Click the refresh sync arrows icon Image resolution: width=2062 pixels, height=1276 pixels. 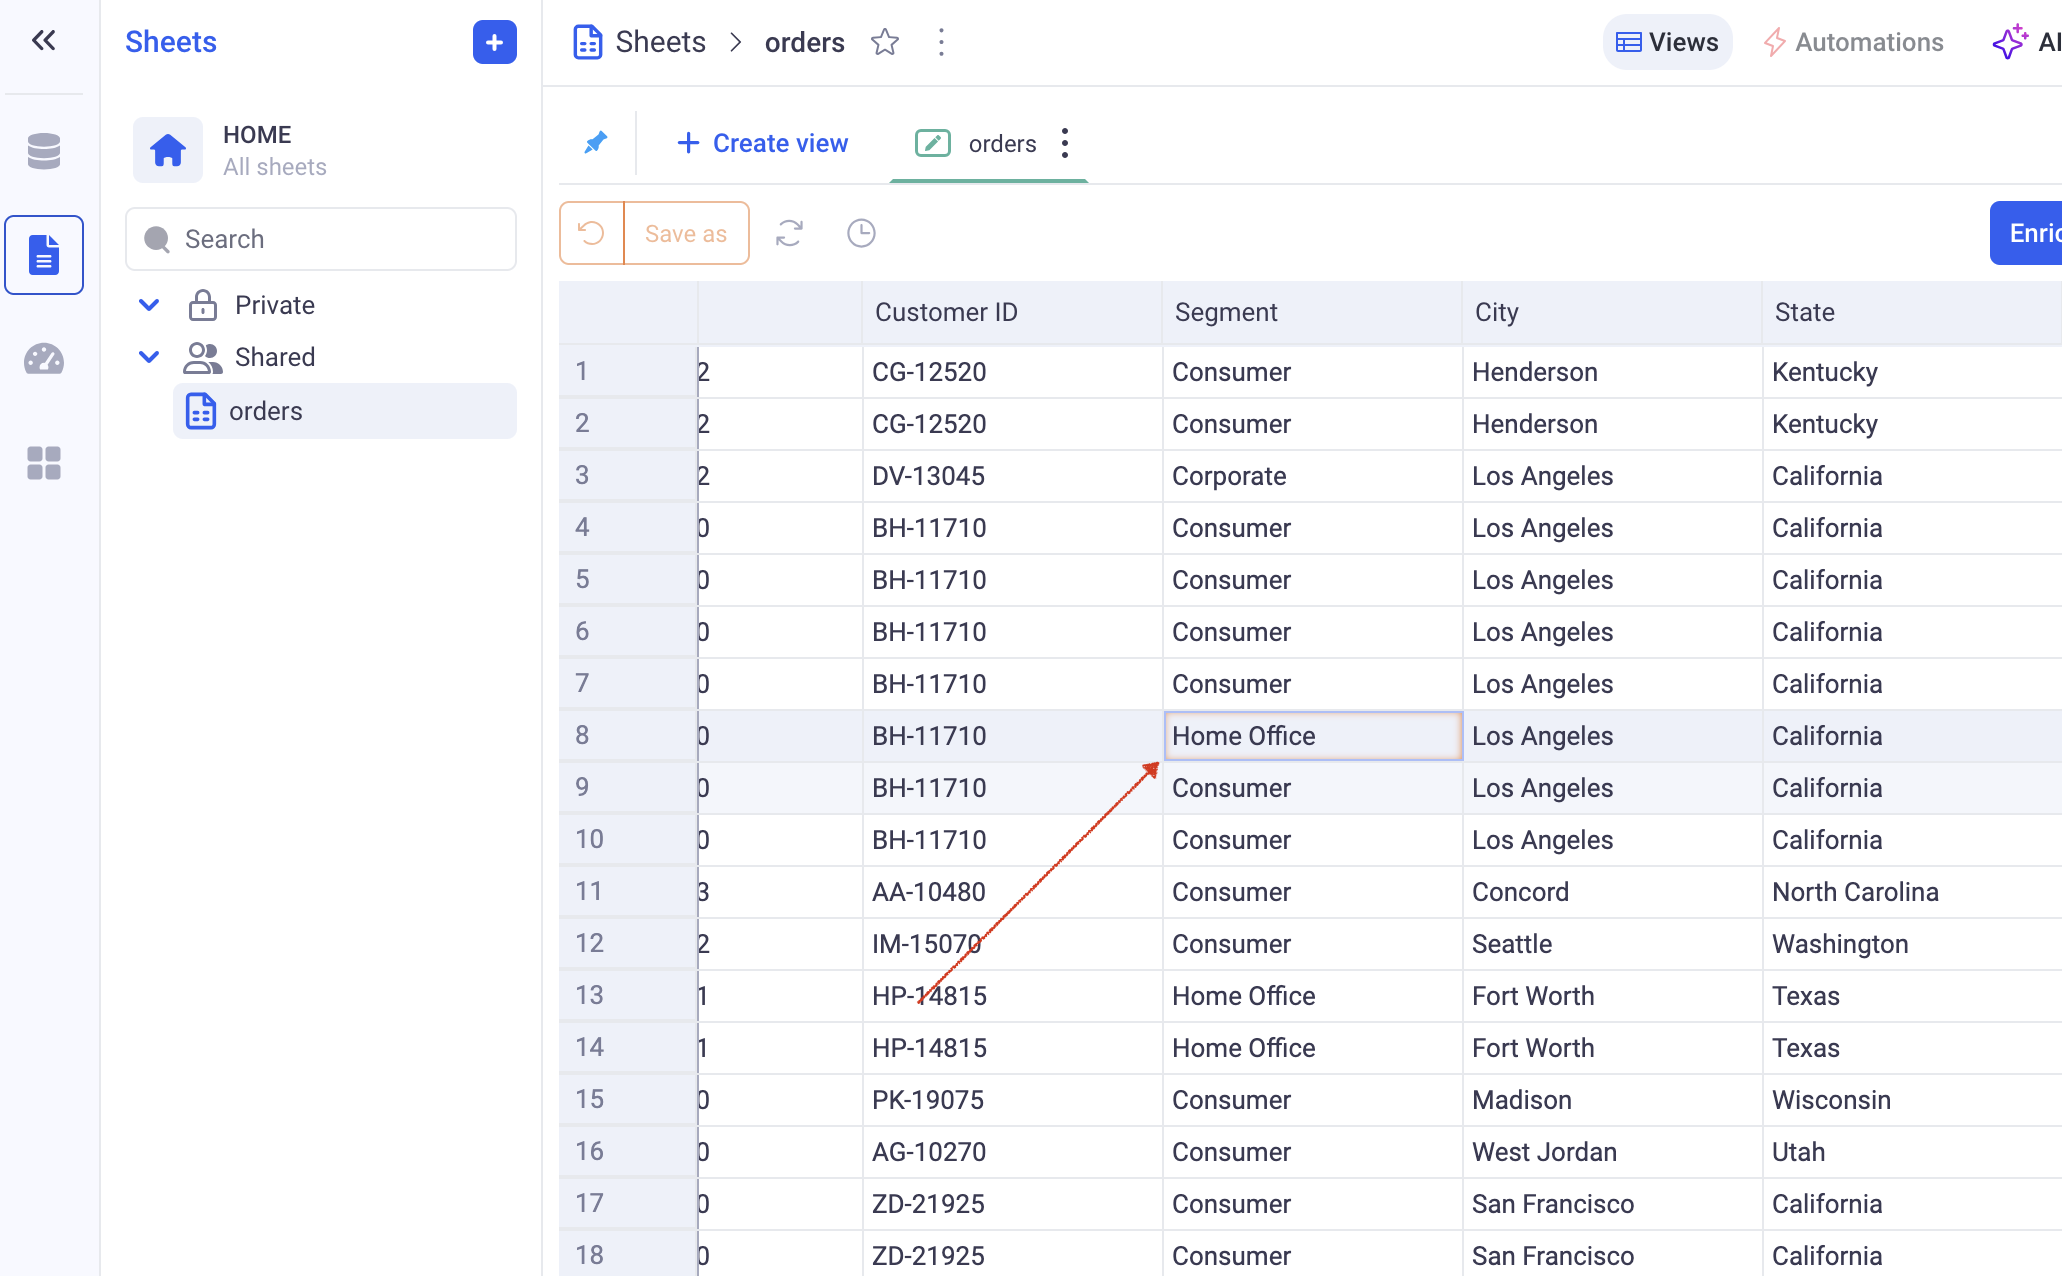tap(789, 233)
